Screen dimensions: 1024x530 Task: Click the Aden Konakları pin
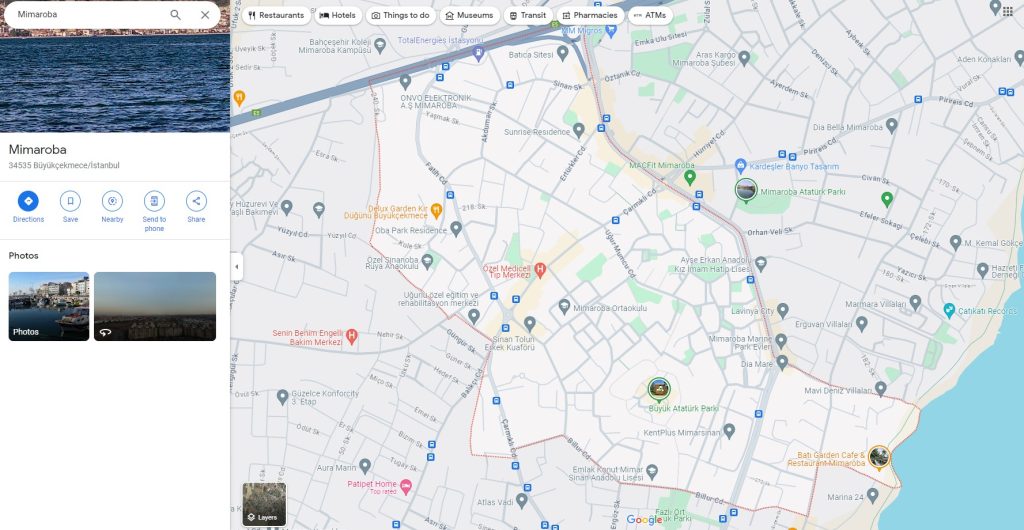coord(1019,58)
